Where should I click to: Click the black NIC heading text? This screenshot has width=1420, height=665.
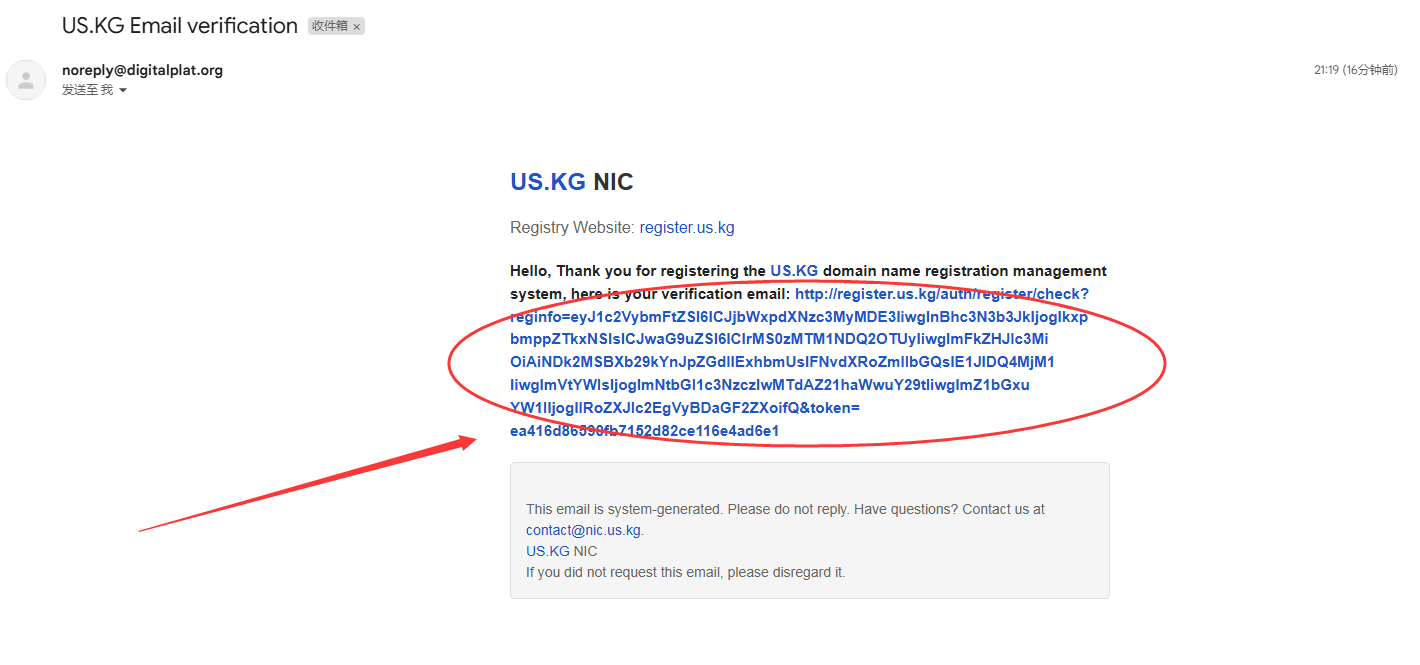point(613,182)
